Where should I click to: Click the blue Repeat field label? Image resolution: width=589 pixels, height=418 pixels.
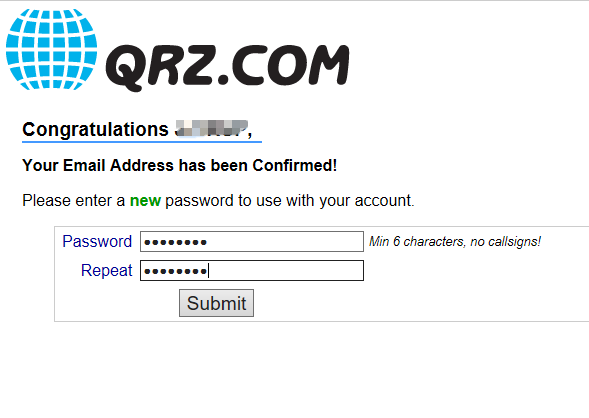[107, 270]
